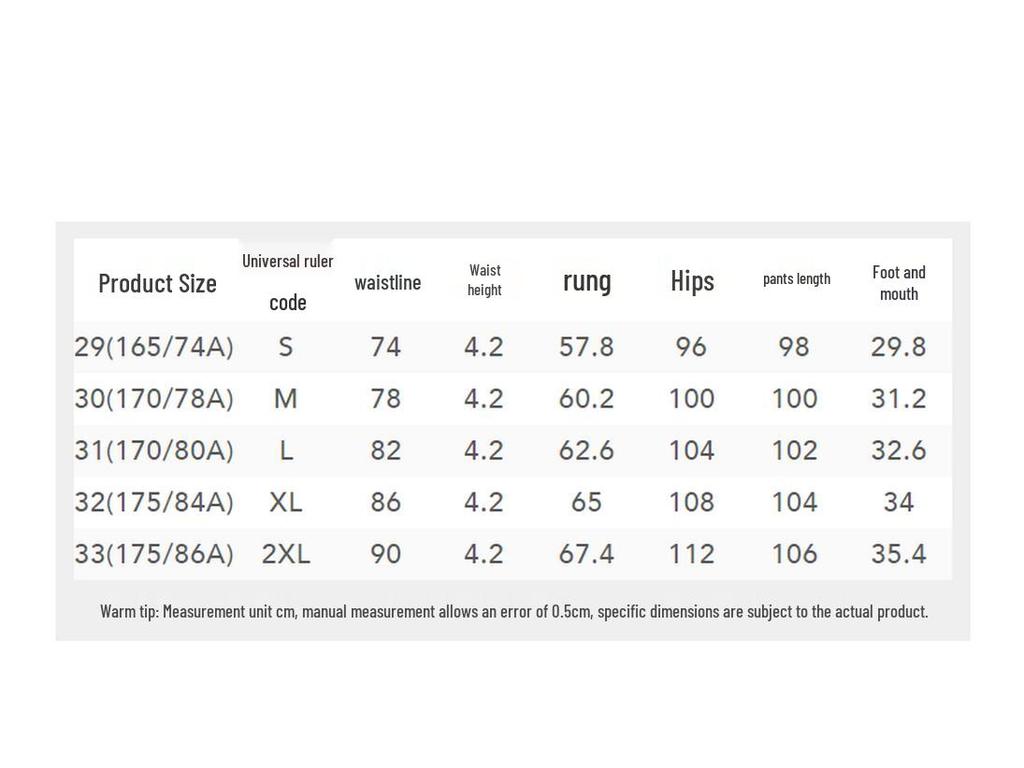Click the 31(170/80A) size row label

tap(154, 451)
